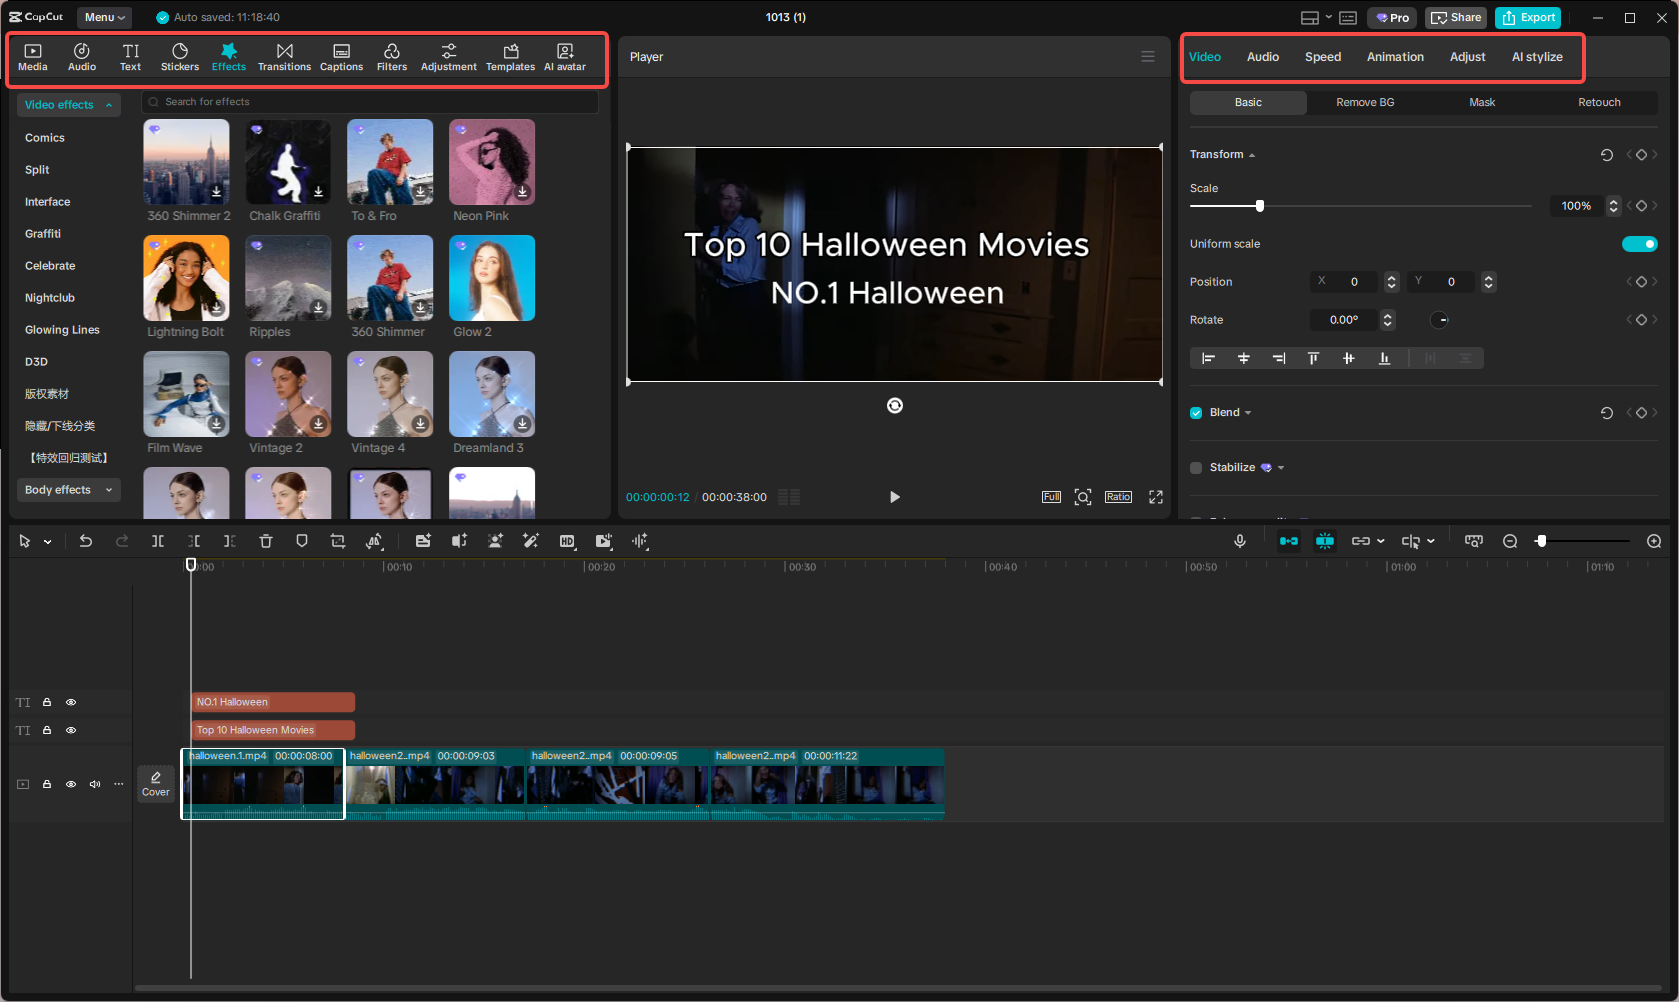This screenshot has height=1002, width=1679.
Task: Toggle the main track magnet snapping
Action: pos(1289,541)
